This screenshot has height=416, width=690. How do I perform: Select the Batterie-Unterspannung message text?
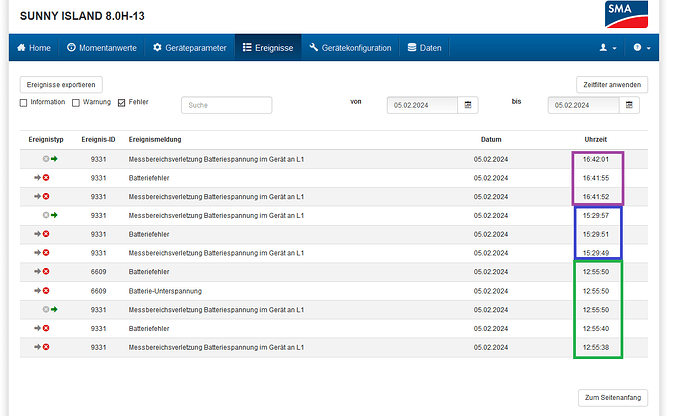click(165, 291)
